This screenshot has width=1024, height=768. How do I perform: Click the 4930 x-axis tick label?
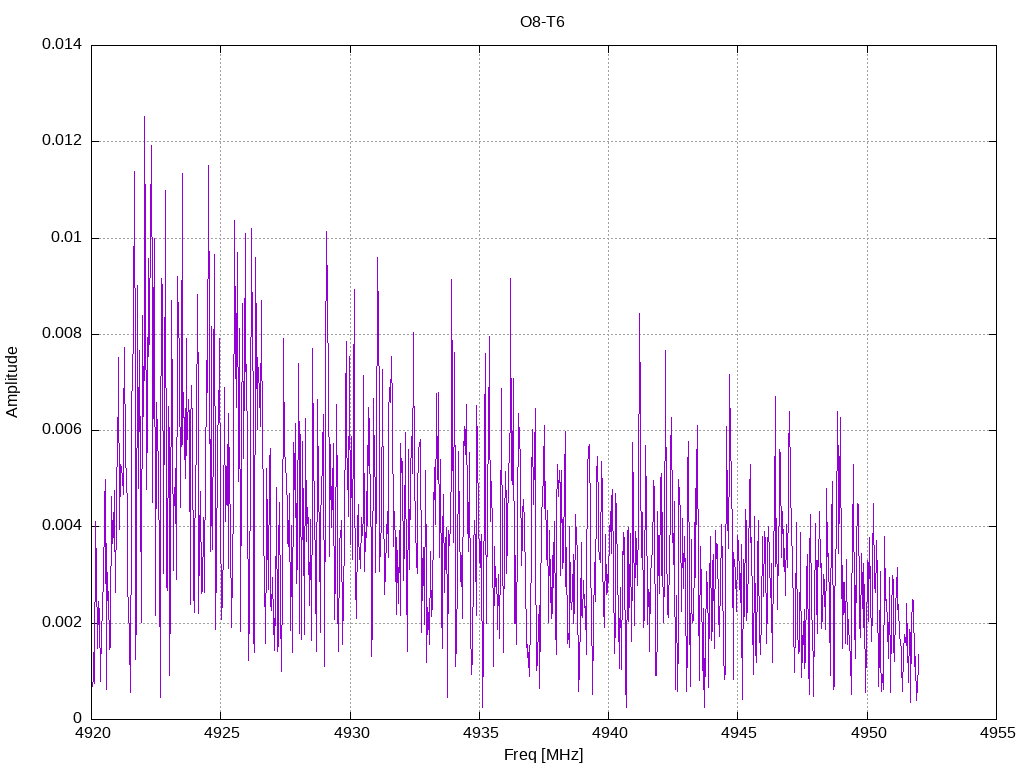point(351,733)
